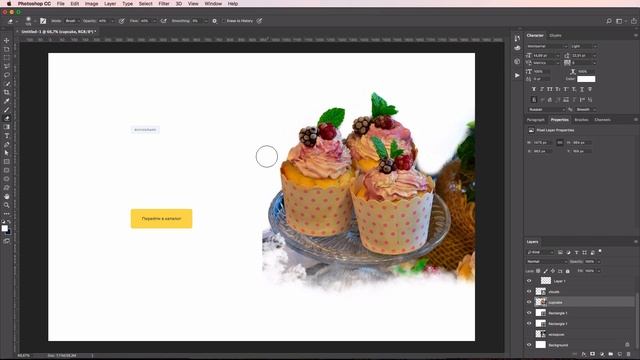Open eraser Mode dropdown
Screen dimensions: 640x360
72,21
